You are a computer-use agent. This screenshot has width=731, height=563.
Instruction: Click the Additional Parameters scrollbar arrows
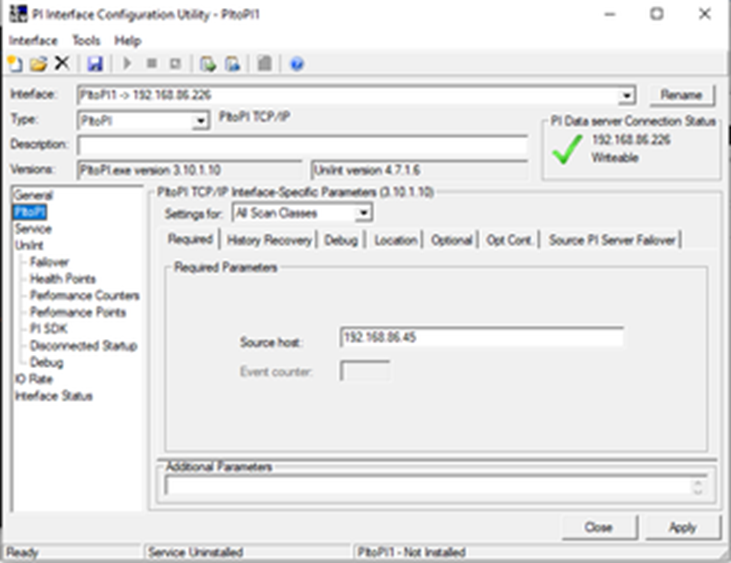tap(698, 487)
